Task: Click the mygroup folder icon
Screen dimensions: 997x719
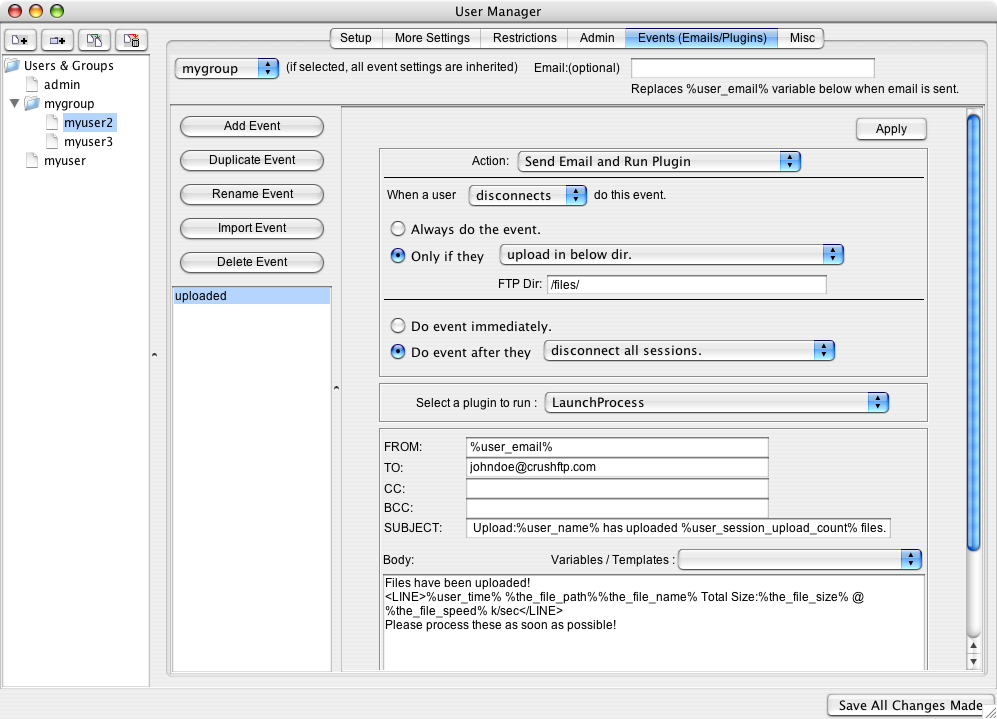Action: click(x=32, y=104)
